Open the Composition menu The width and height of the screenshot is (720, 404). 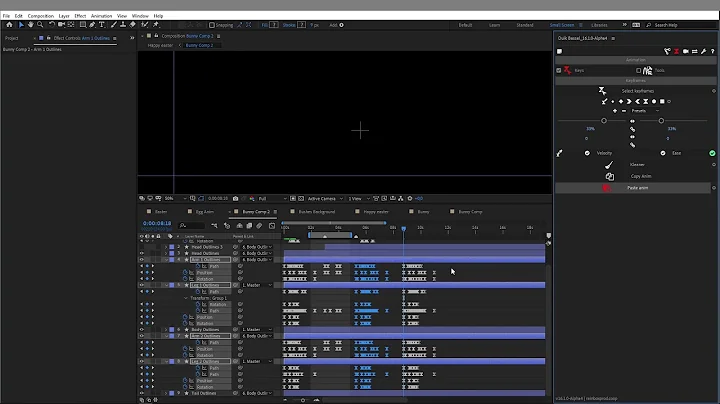(40, 16)
